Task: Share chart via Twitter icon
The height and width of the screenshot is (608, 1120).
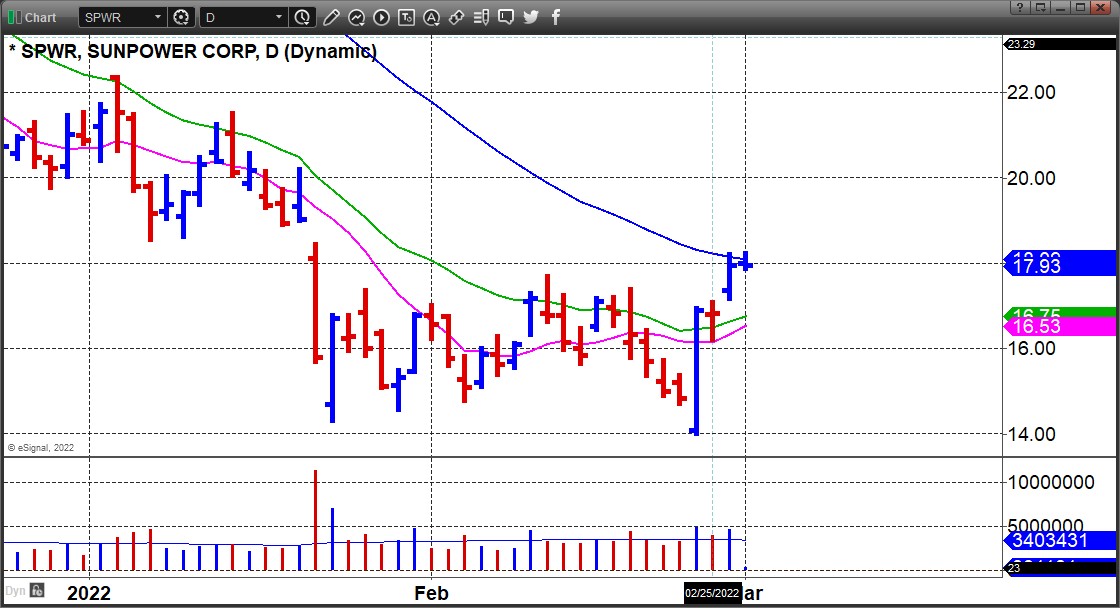Action: click(531, 17)
